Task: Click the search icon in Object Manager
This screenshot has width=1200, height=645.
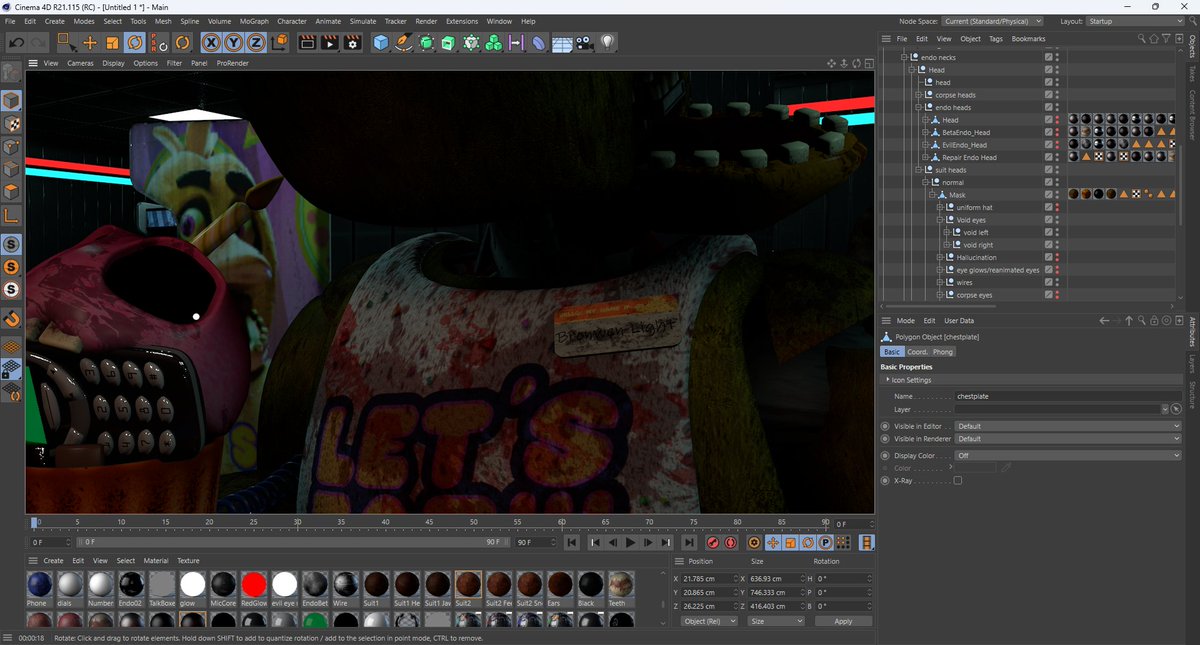Action: 1141,39
